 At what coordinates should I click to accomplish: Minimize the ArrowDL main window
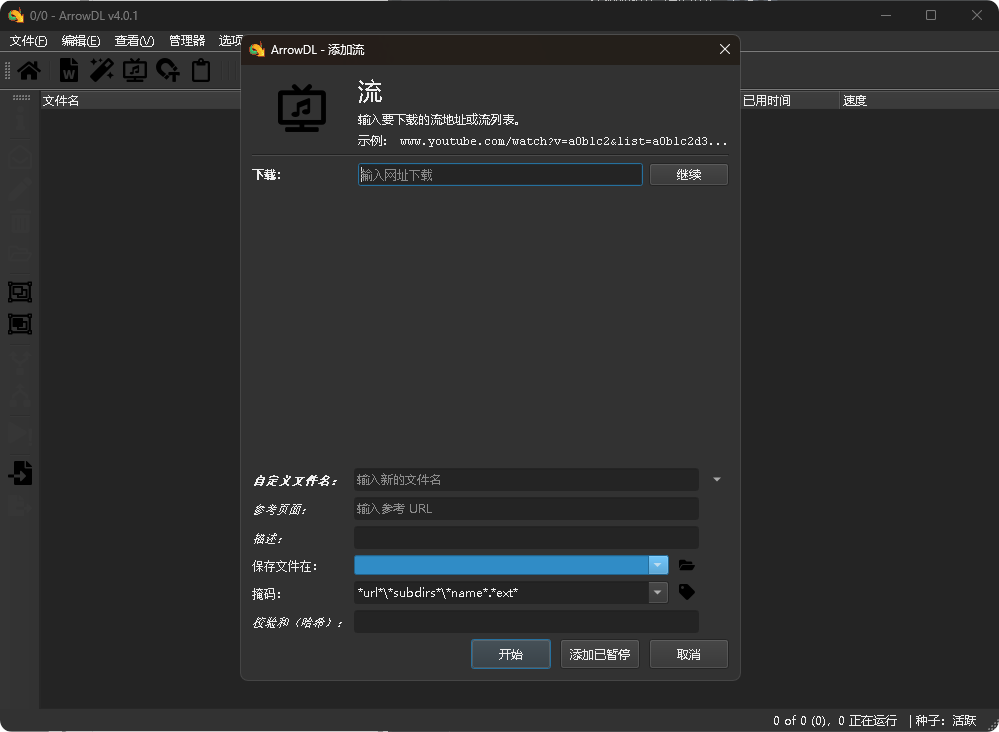(886, 15)
